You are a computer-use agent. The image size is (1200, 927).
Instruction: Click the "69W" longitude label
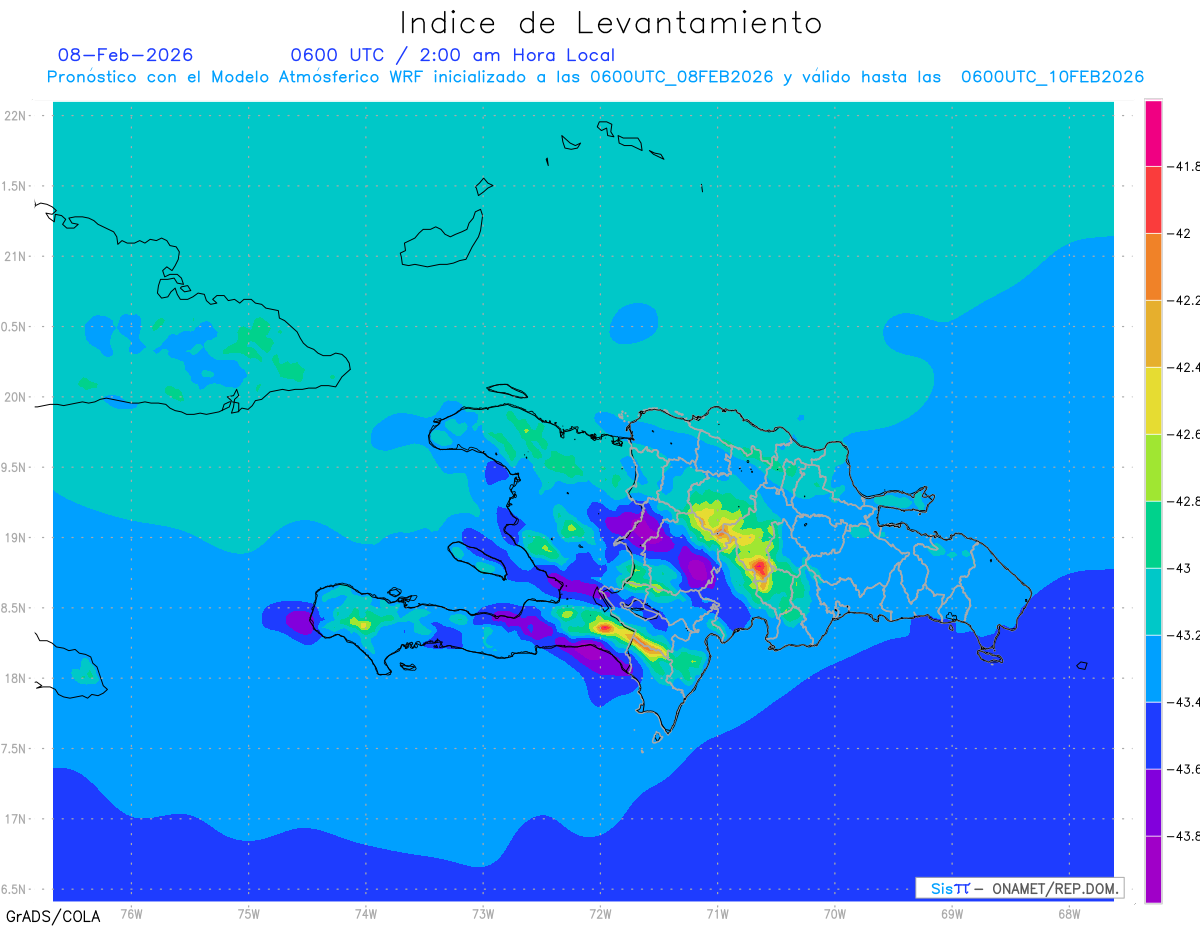(x=952, y=913)
